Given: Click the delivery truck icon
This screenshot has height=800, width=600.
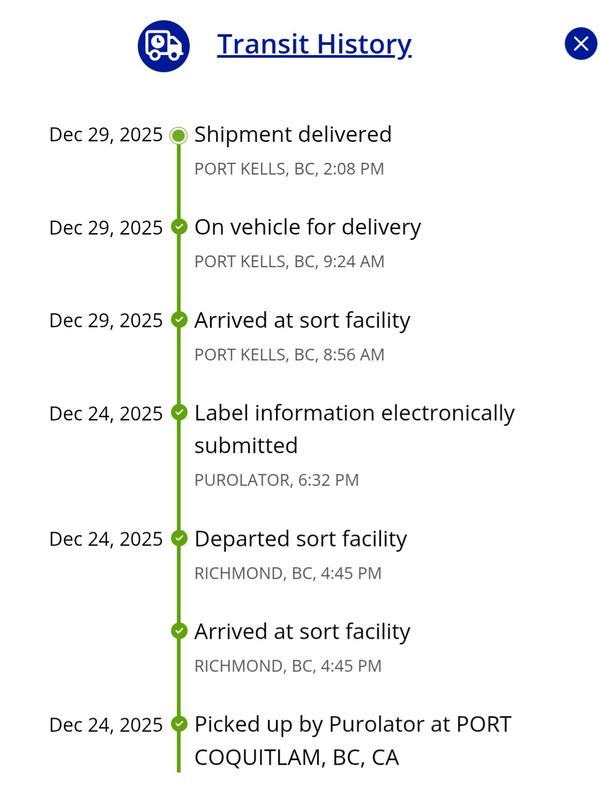Looking at the screenshot, I should tap(164, 45).
